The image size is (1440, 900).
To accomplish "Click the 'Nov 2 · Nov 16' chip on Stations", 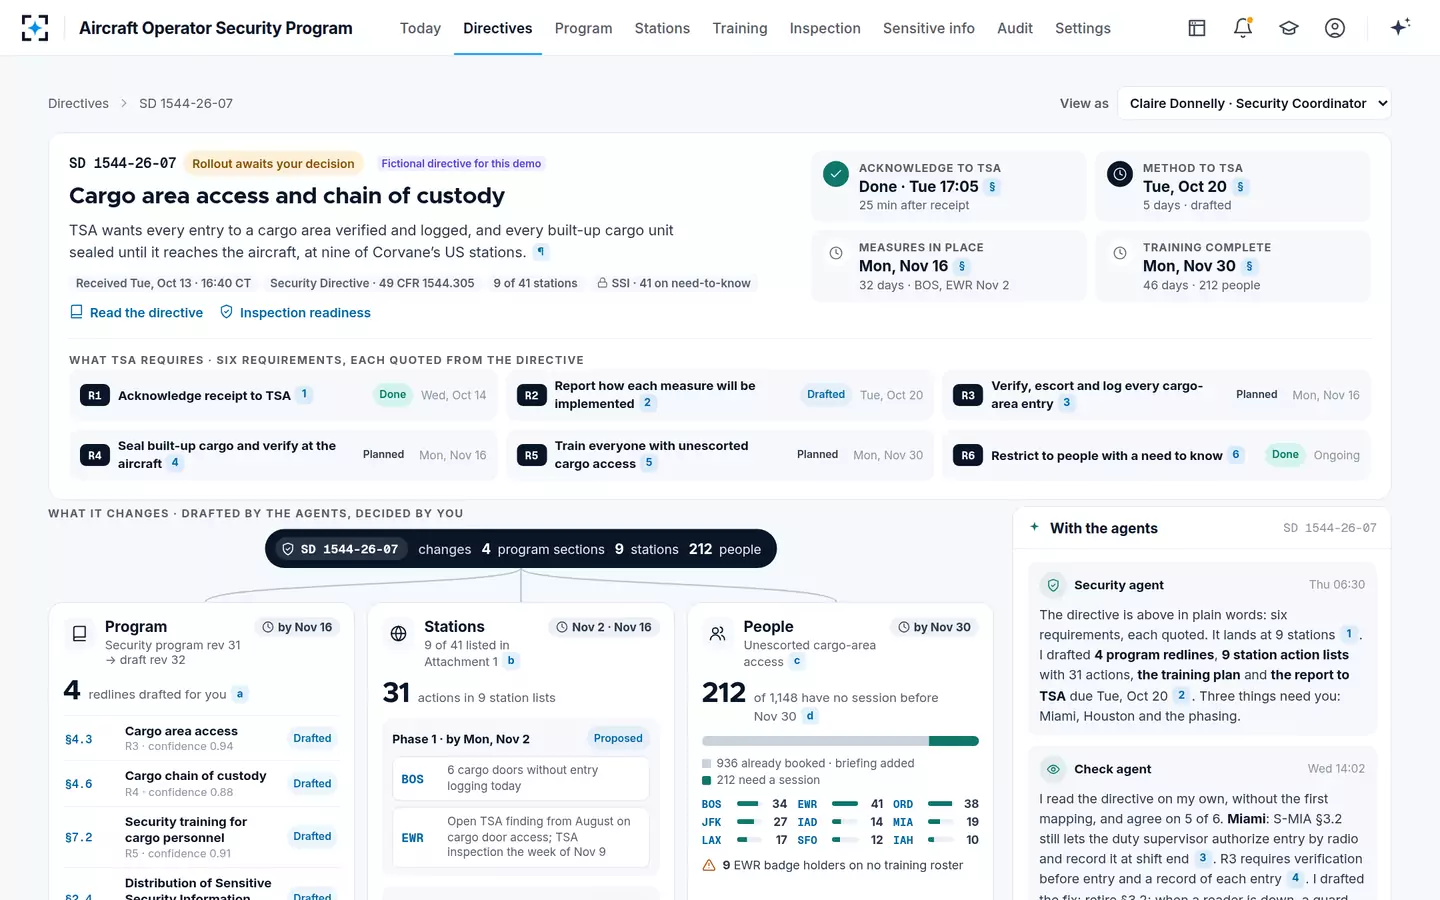I will pyautogui.click(x=603, y=627).
